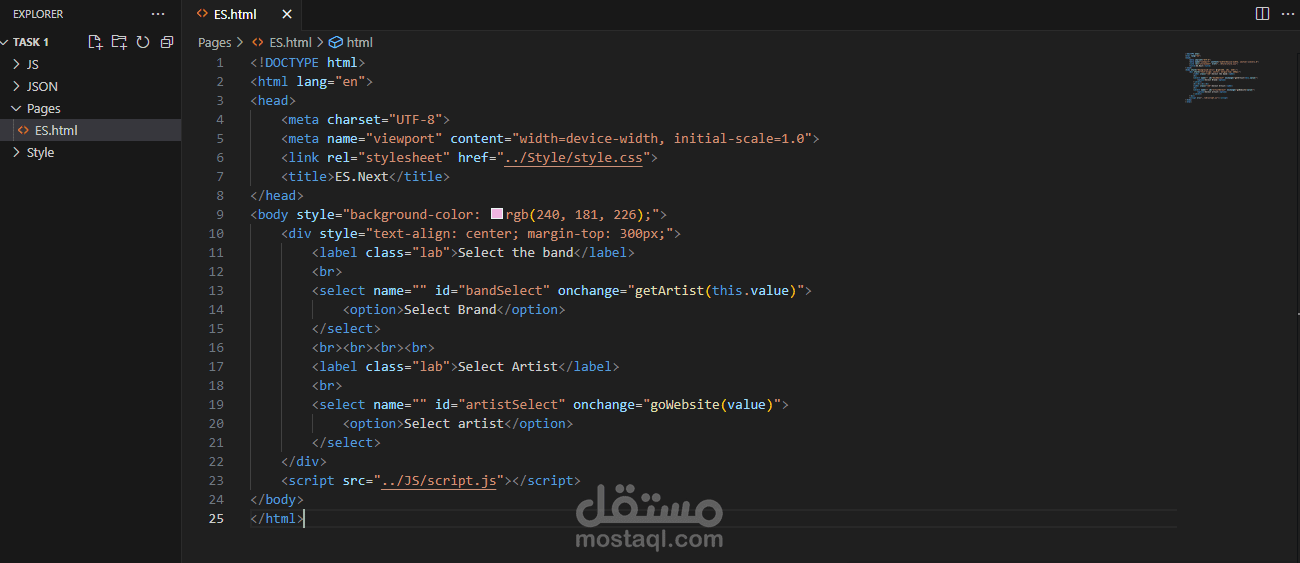Click line number 13 in gutter
Image resolution: width=1300 pixels, height=563 pixels.
(216, 290)
